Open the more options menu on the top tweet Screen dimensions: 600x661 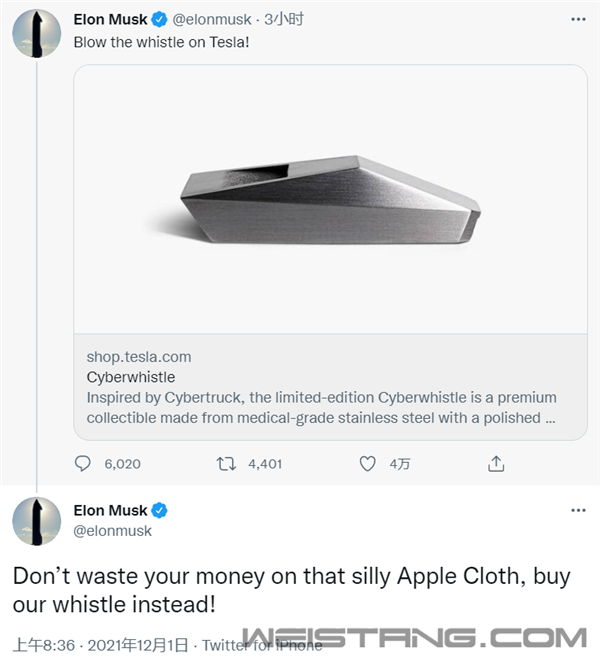(x=578, y=19)
